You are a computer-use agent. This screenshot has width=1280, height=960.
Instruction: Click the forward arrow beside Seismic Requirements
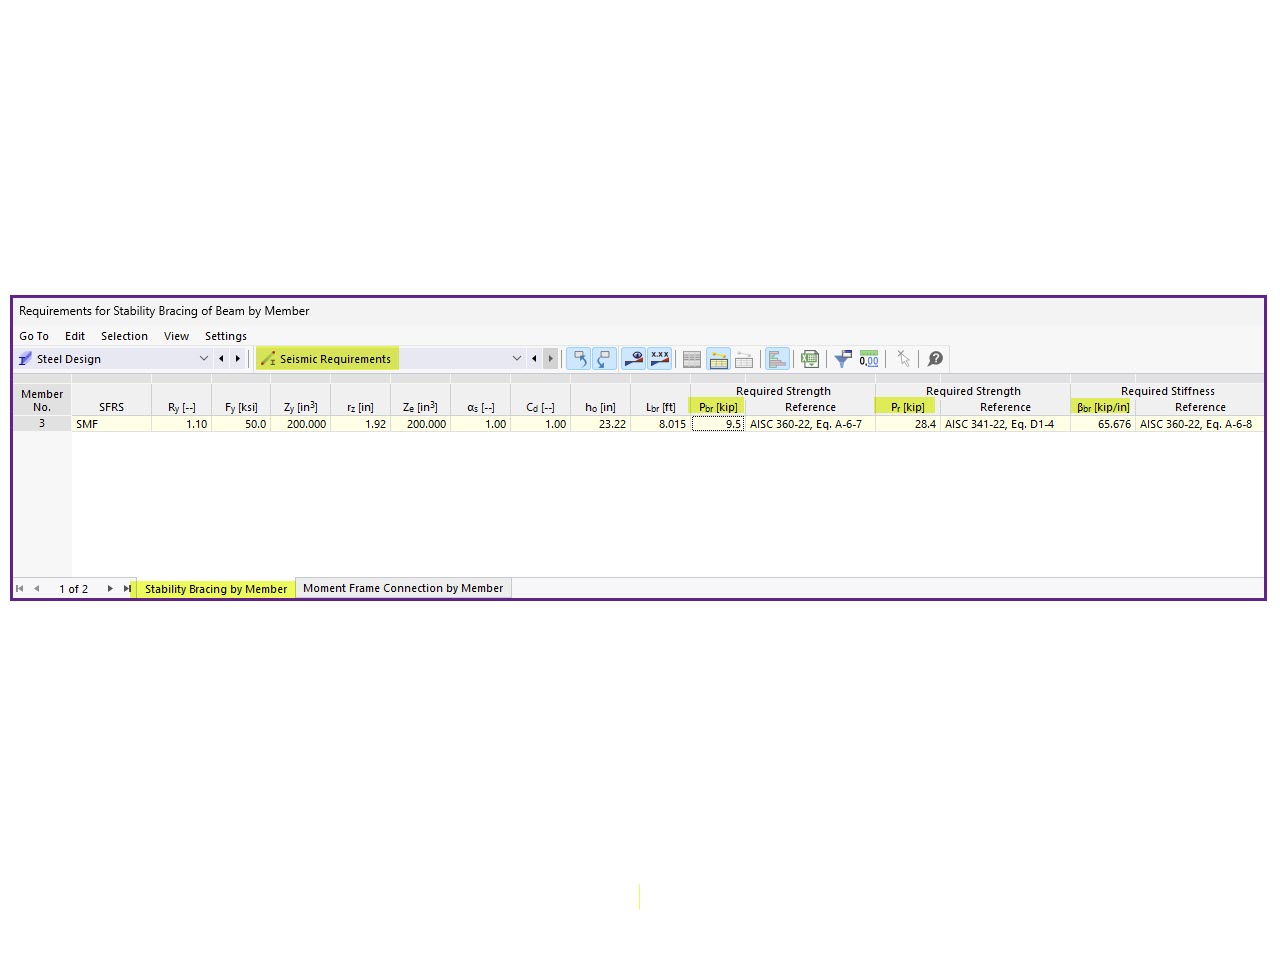tap(551, 358)
